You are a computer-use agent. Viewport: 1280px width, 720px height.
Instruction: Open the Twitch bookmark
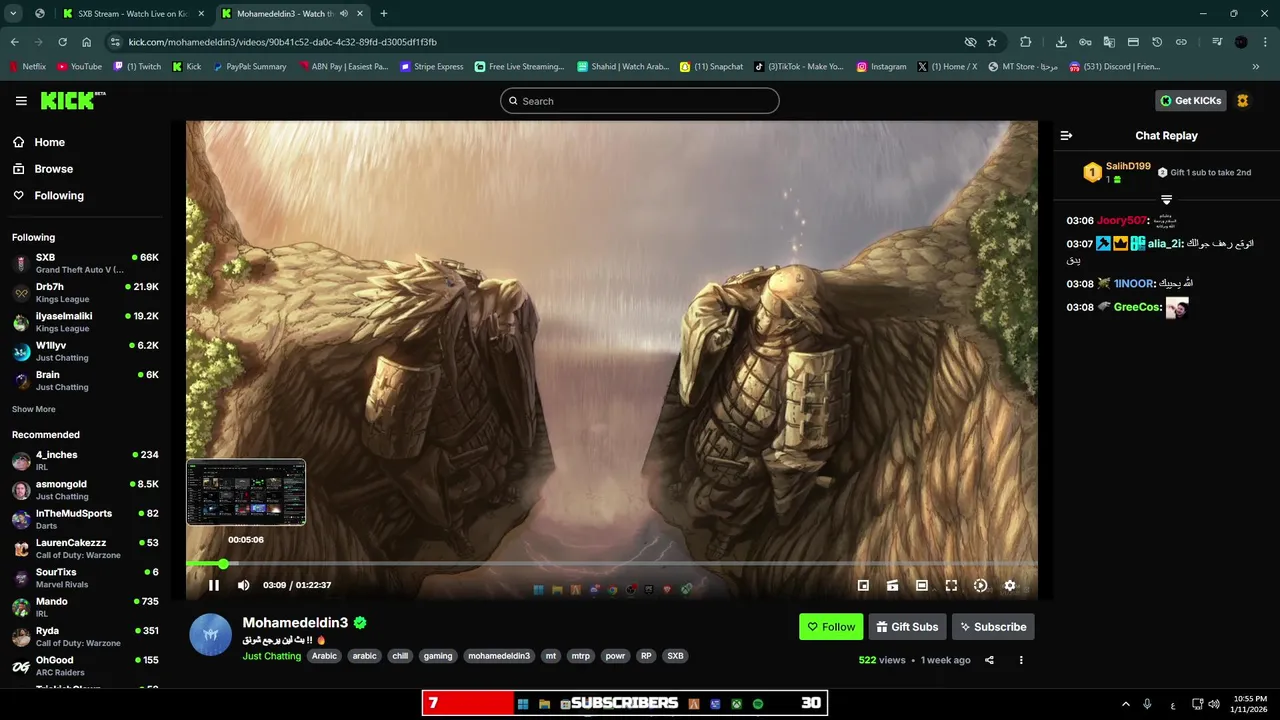click(x=138, y=67)
